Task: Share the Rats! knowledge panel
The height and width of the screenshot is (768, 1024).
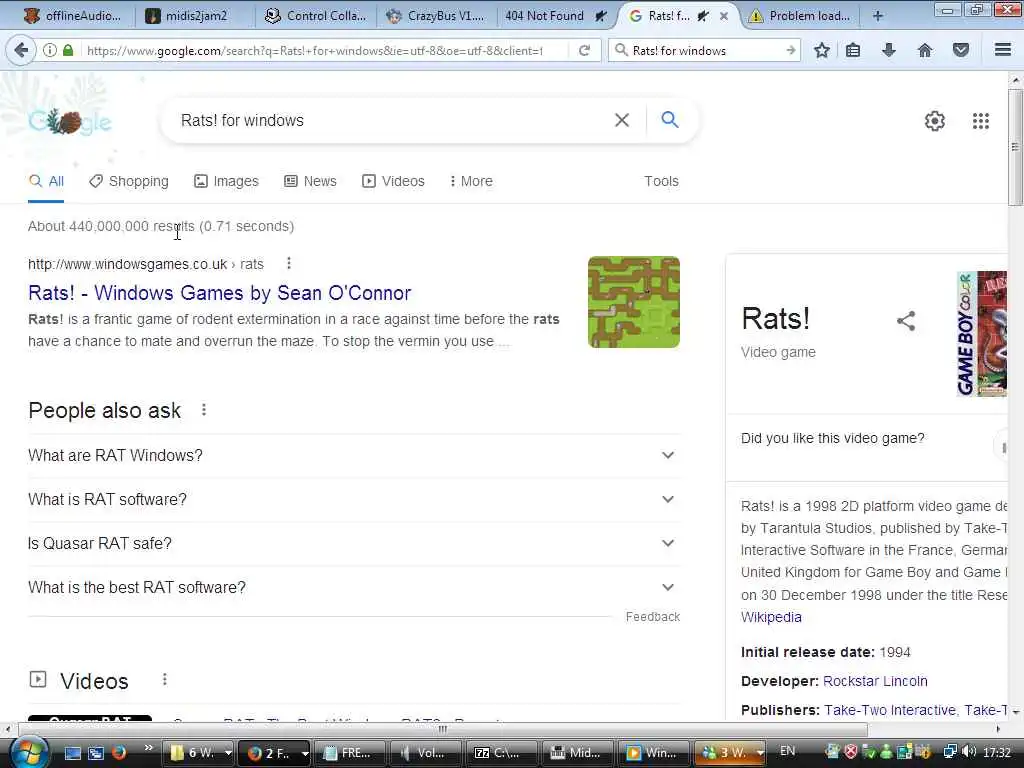Action: pos(906,321)
